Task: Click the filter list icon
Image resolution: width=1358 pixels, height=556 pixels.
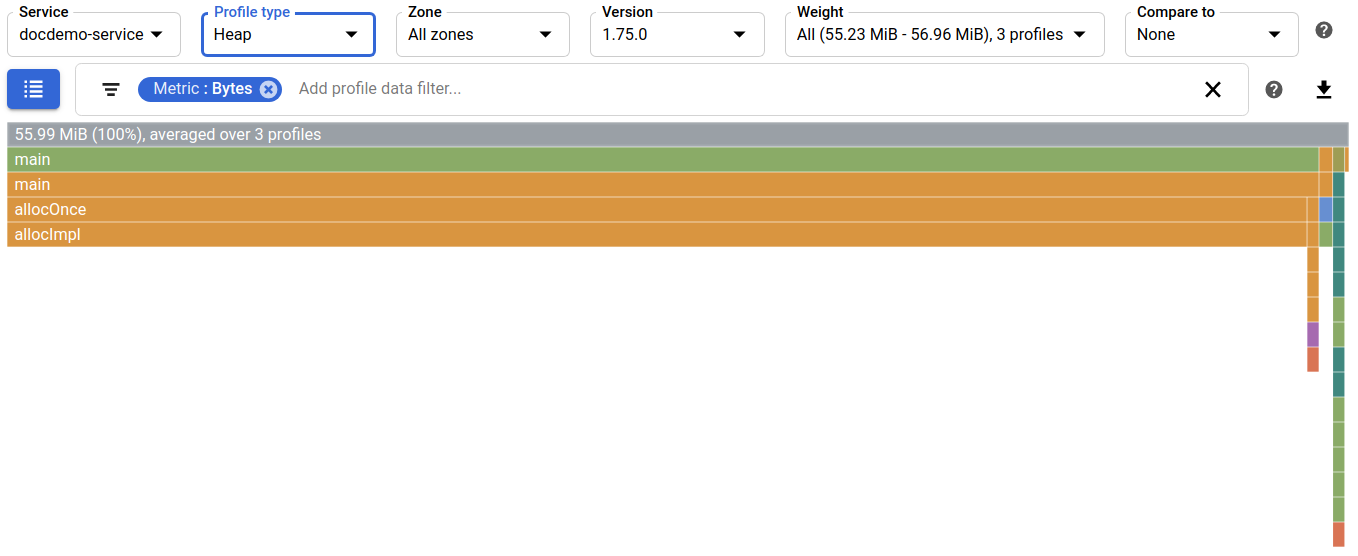Action: [111, 89]
